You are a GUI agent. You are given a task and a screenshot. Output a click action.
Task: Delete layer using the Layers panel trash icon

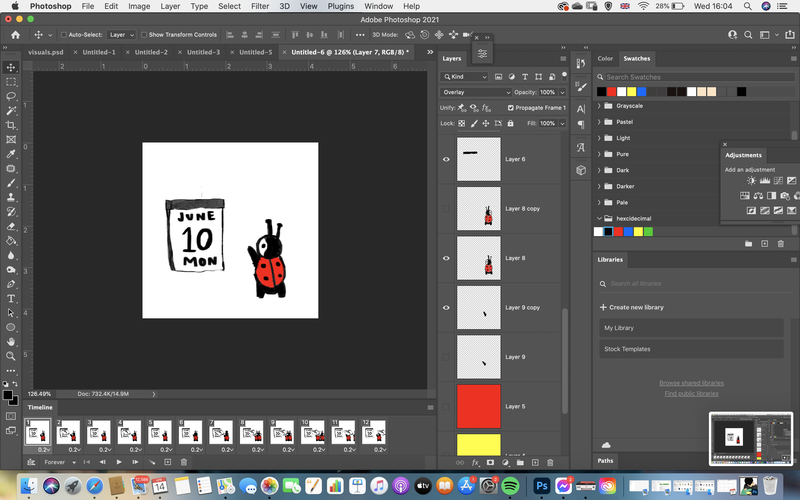pos(550,462)
